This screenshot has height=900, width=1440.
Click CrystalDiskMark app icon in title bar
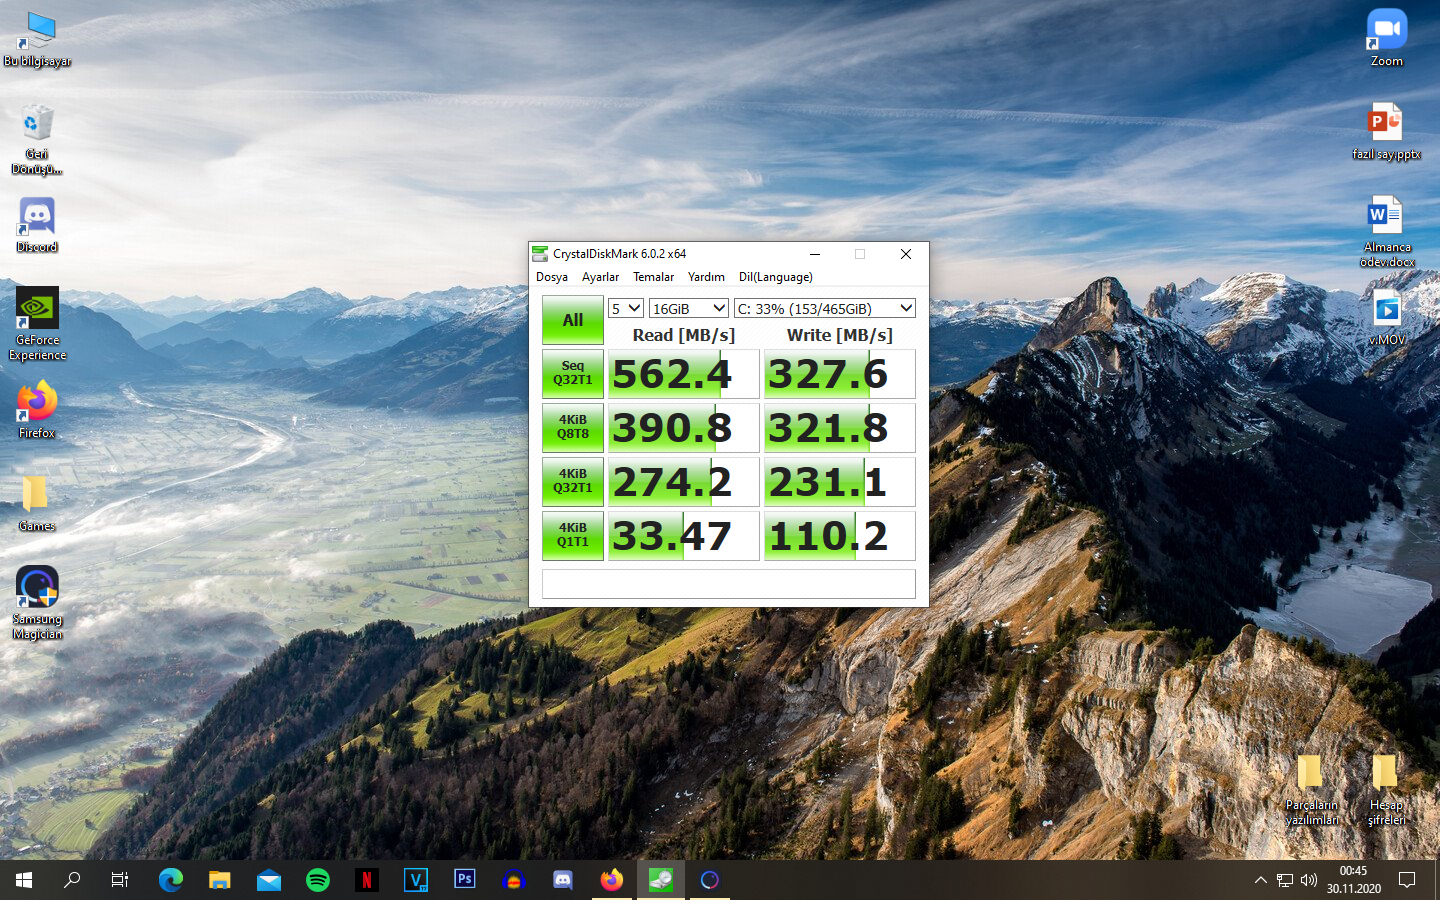pos(540,254)
